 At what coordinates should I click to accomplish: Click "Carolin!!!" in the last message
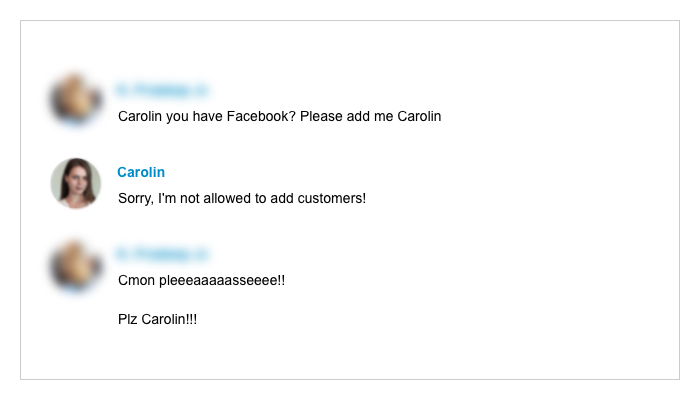click(x=169, y=320)
